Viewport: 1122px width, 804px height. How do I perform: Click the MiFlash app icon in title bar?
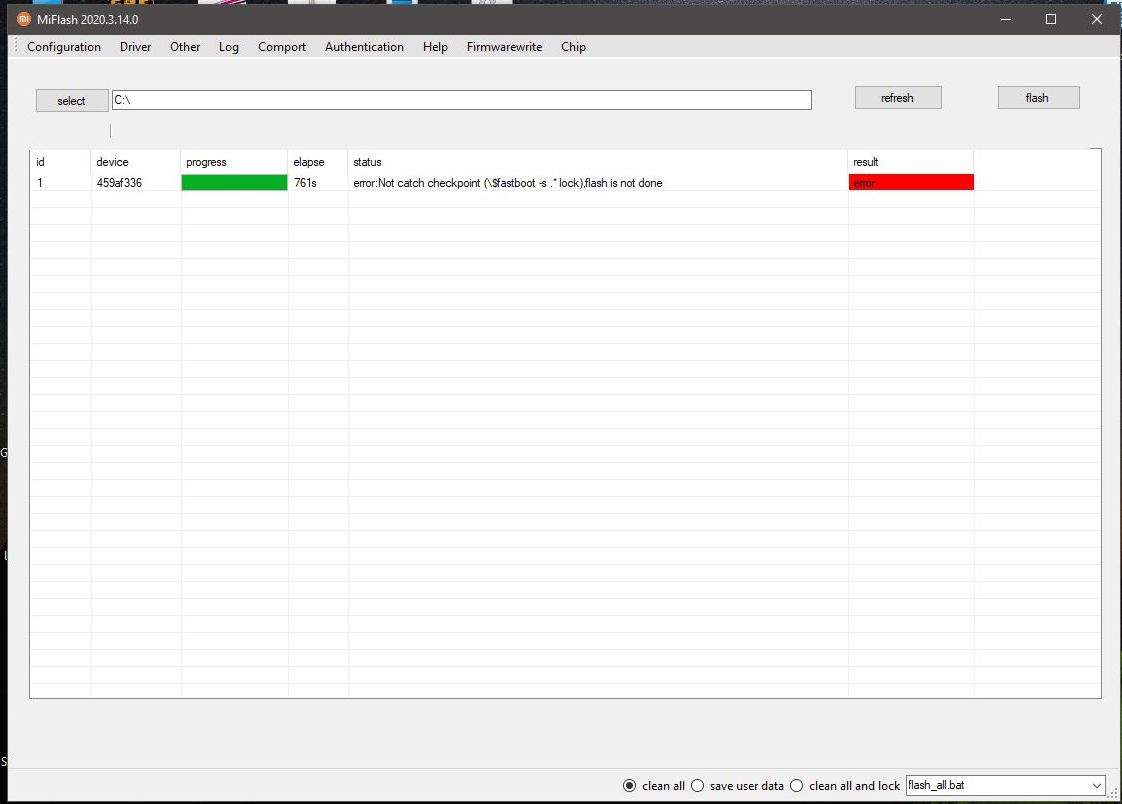24,19
